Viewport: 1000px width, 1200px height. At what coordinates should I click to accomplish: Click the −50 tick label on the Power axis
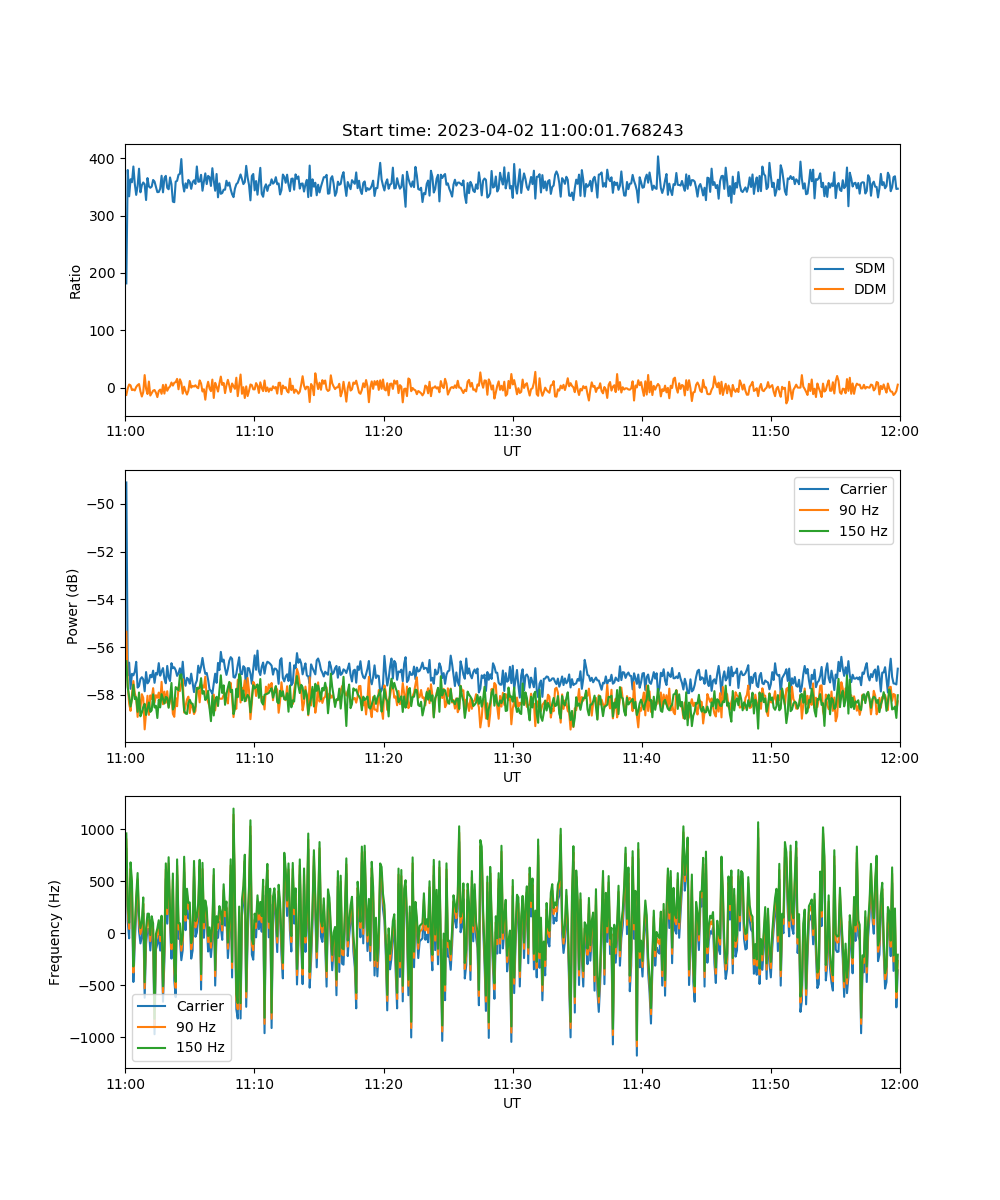coord(100,504)
